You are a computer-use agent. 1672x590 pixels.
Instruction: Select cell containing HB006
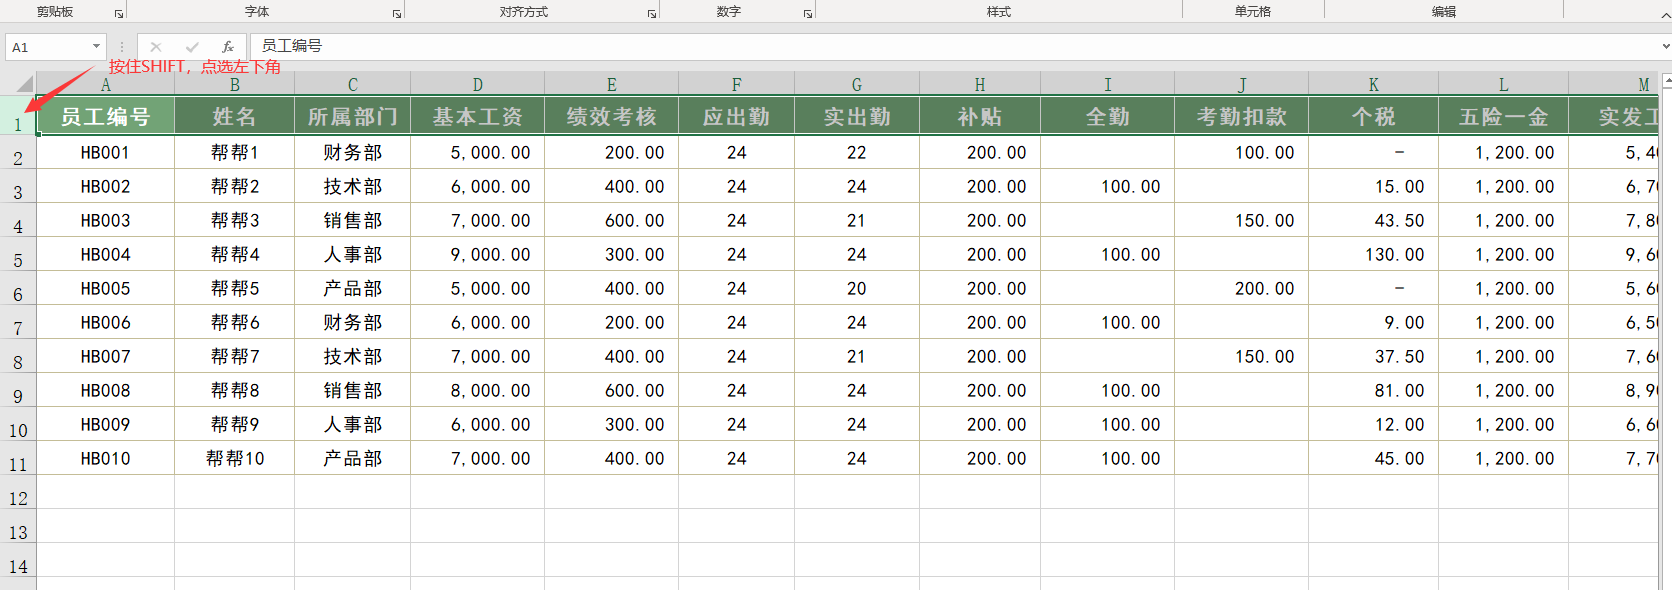[105, 323]
